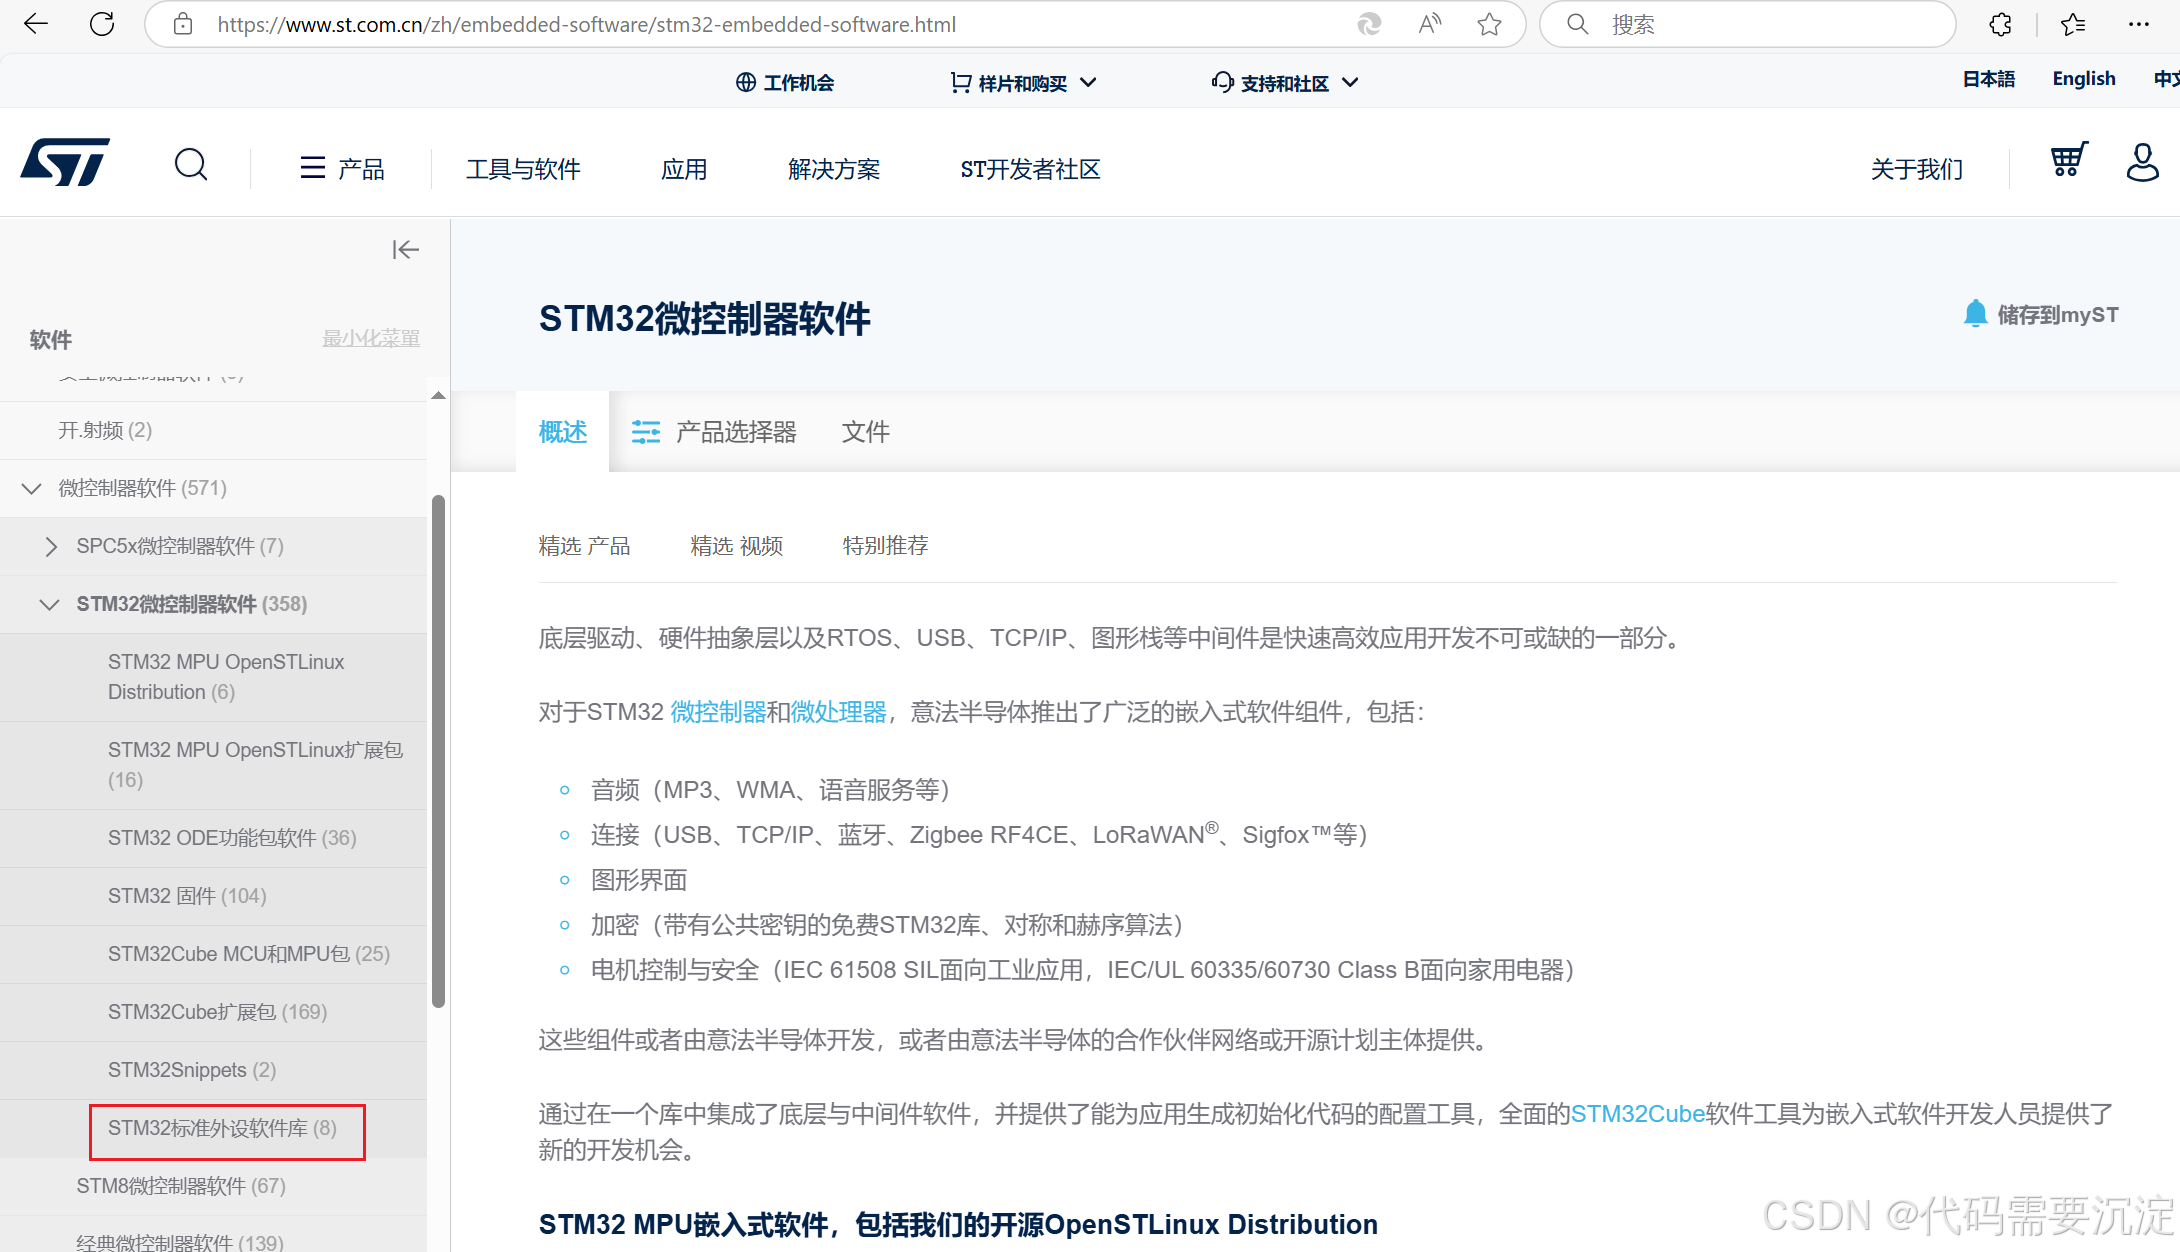Expand the 支持和社区 dropdown
The height and width of the screenshot is (1252, 2180).
(x=1285, y=83)
